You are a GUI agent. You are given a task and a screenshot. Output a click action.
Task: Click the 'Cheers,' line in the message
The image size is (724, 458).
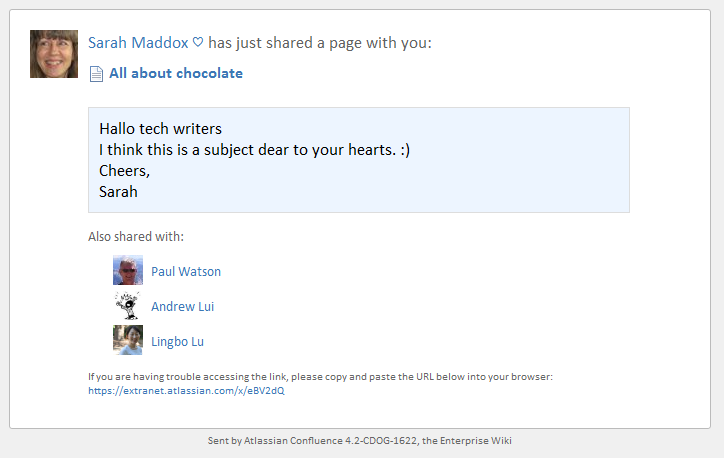point(125,171)
